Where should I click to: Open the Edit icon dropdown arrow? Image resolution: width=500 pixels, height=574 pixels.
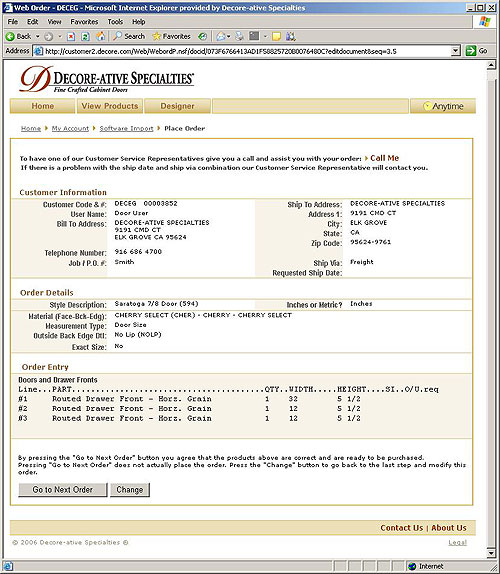point(266,36)
